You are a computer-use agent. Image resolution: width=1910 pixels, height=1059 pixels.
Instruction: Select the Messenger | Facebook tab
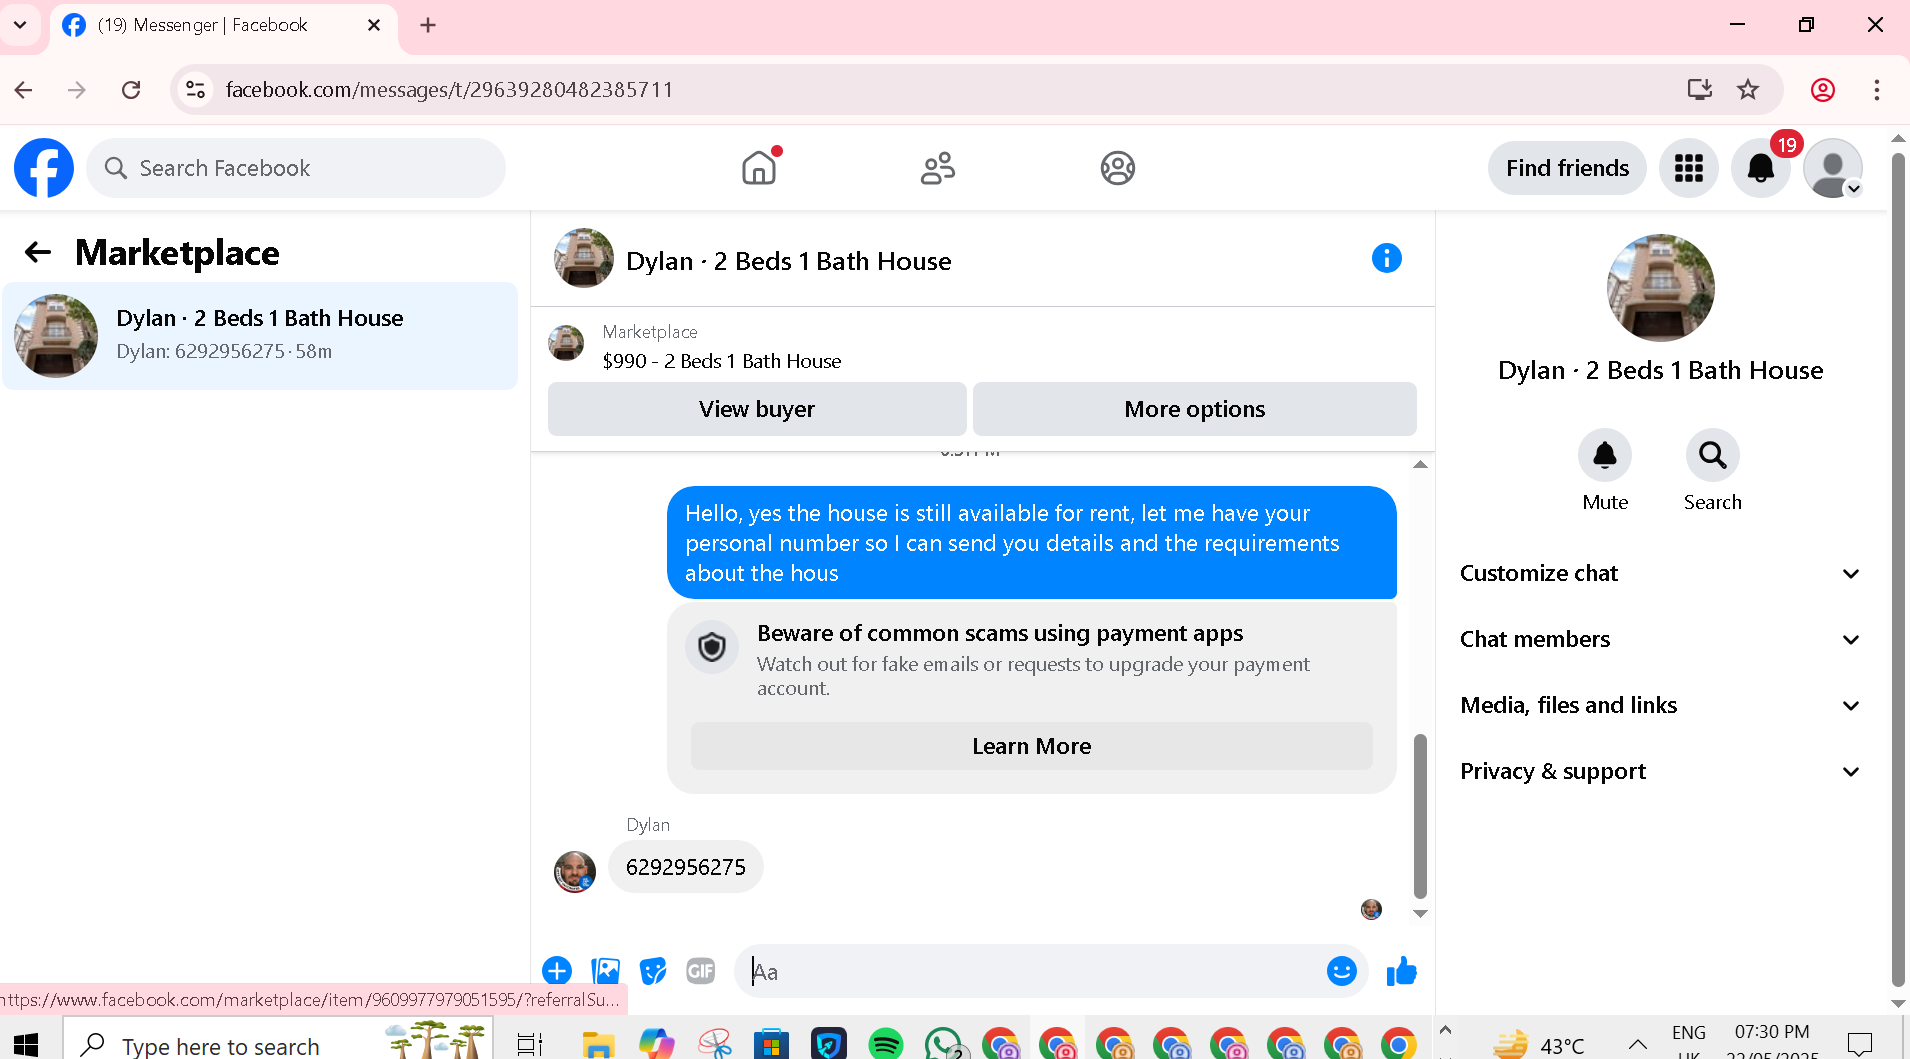(223, 25)
